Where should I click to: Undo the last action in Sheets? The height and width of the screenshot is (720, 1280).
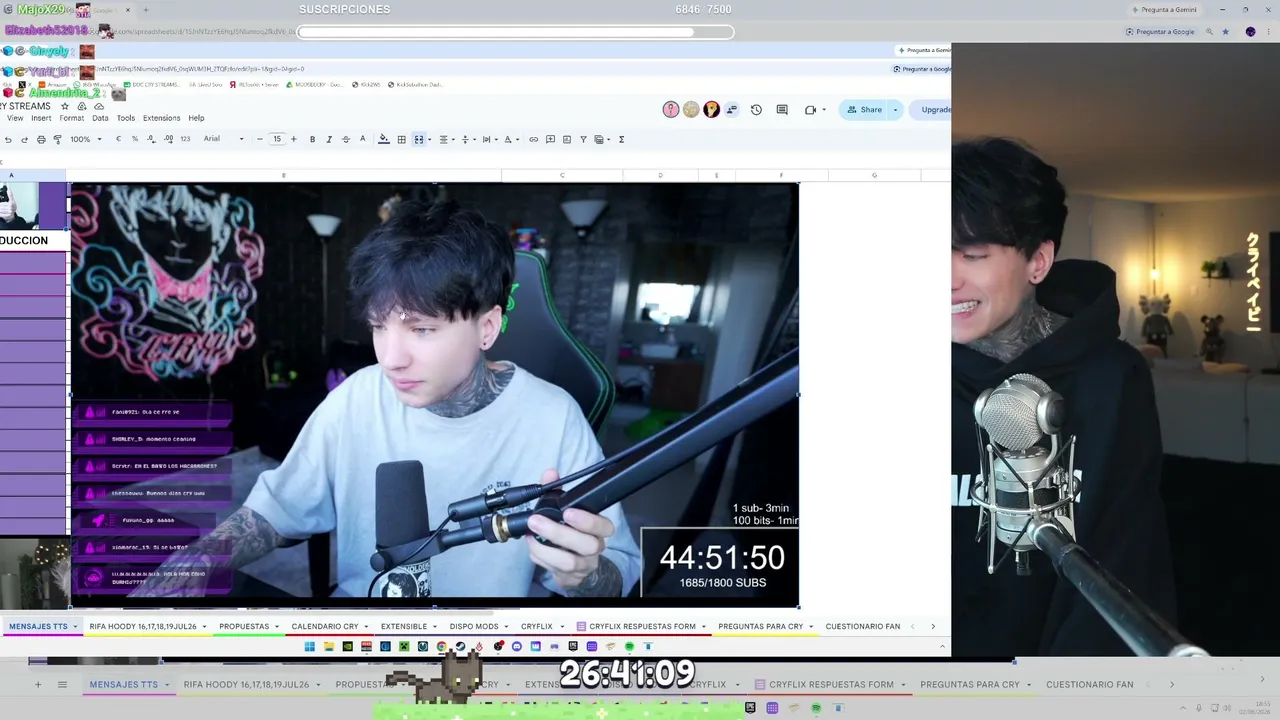[x=8, y=139]
